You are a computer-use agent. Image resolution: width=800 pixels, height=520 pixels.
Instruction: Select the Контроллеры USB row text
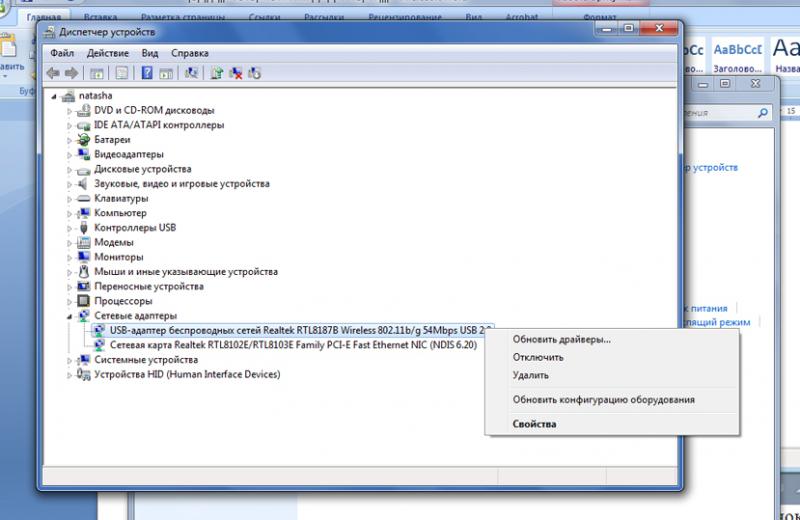(x=135, y=228)
